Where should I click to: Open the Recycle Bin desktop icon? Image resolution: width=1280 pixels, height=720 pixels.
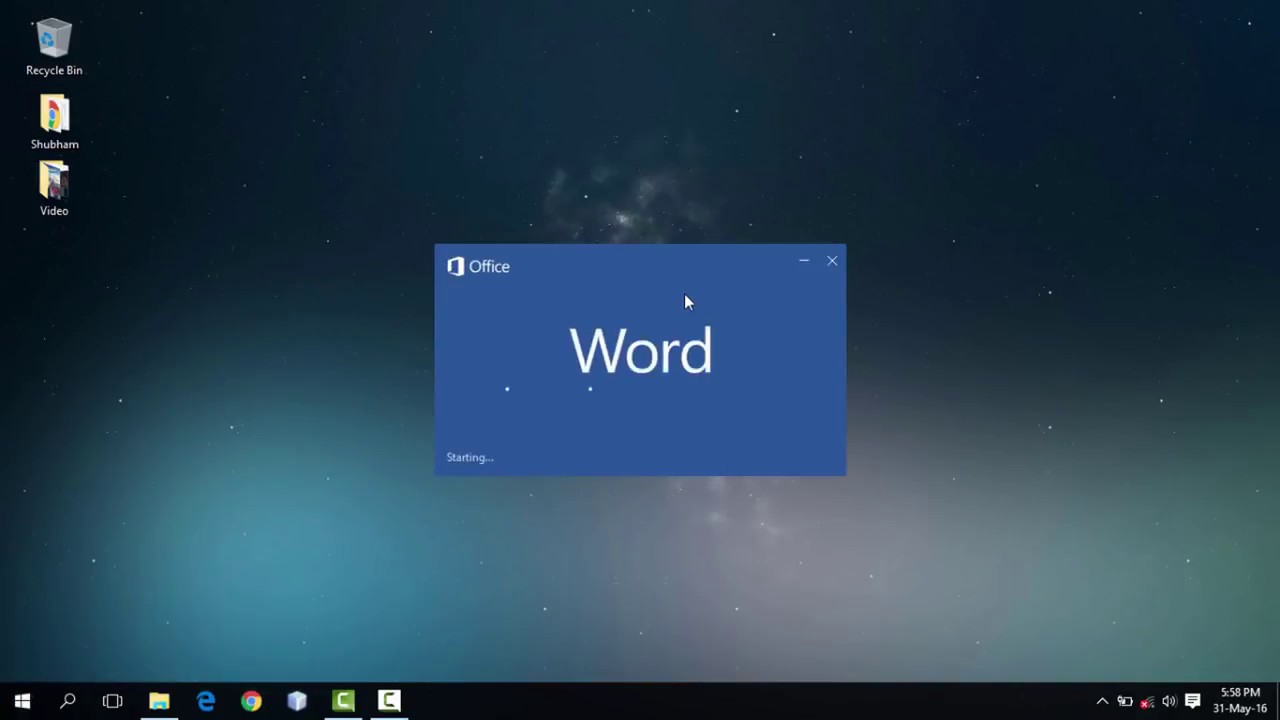[x=54, y=48]
